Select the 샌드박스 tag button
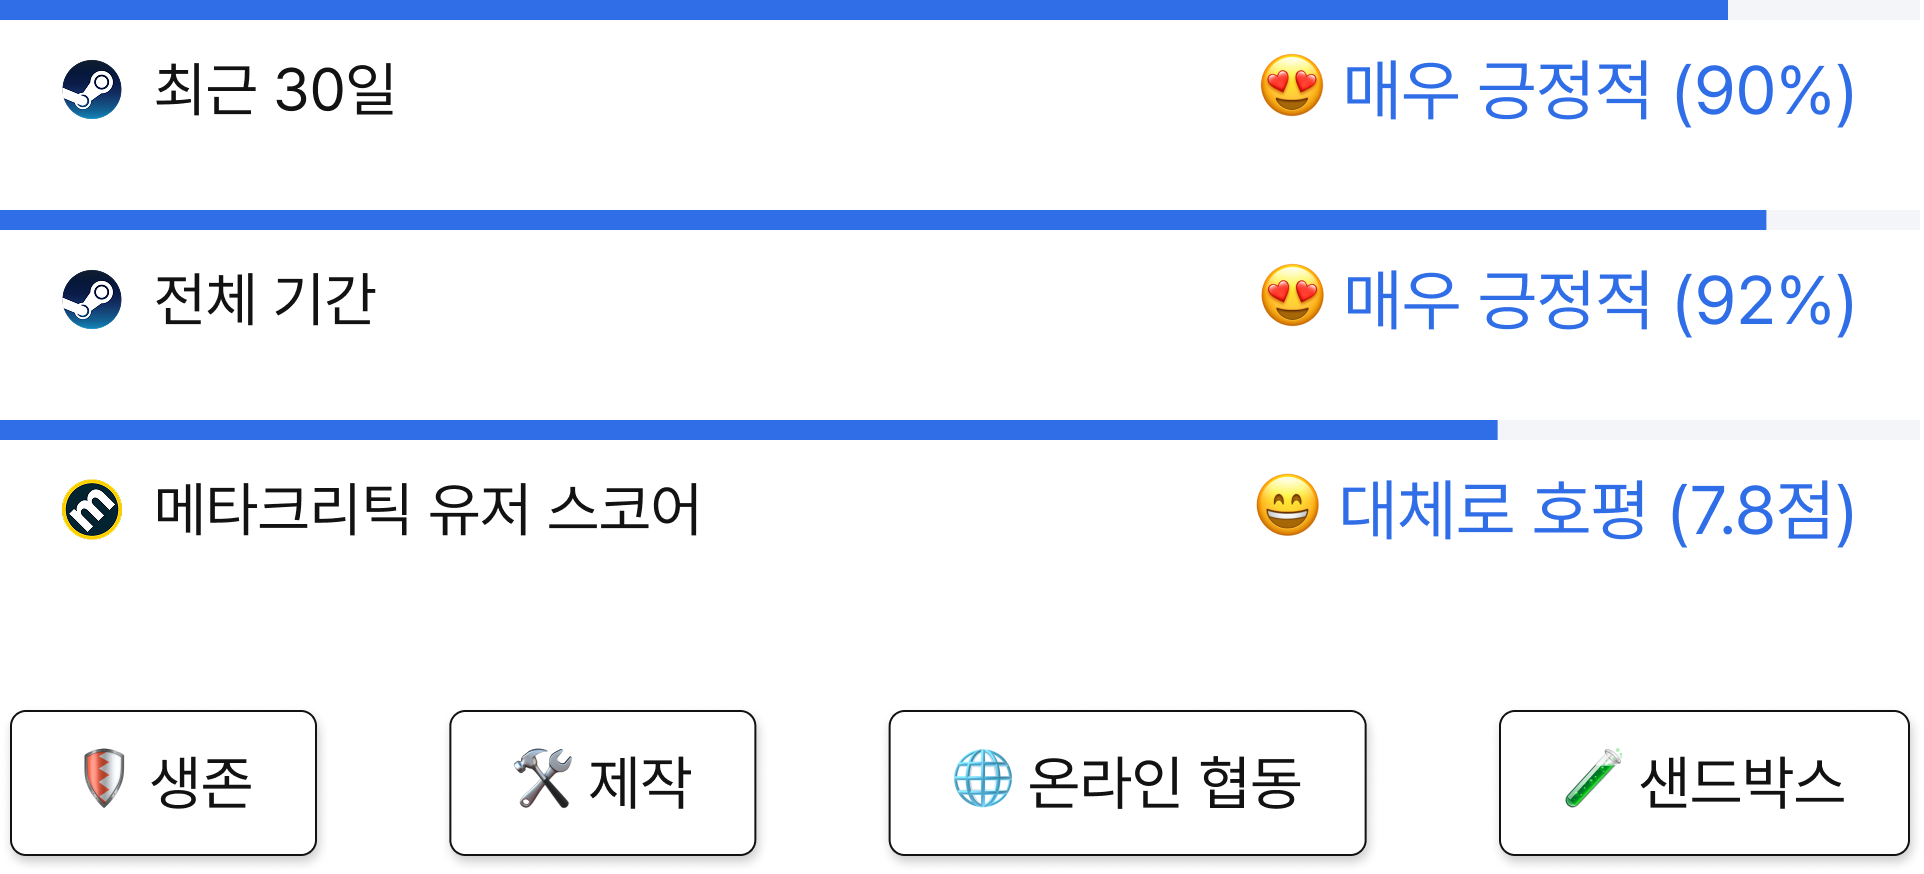 pos(1704,783)
